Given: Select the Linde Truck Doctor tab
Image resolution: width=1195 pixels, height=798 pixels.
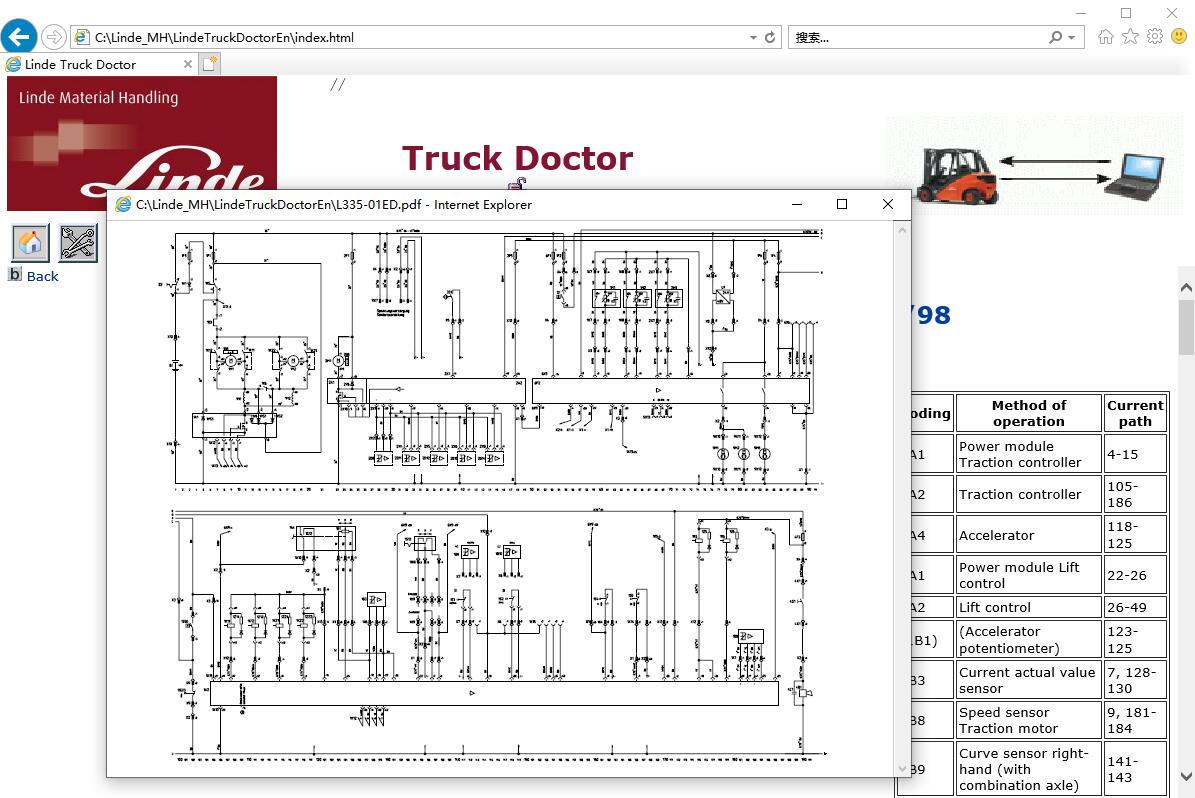Looking at the screenshot, I should (99, 65).
